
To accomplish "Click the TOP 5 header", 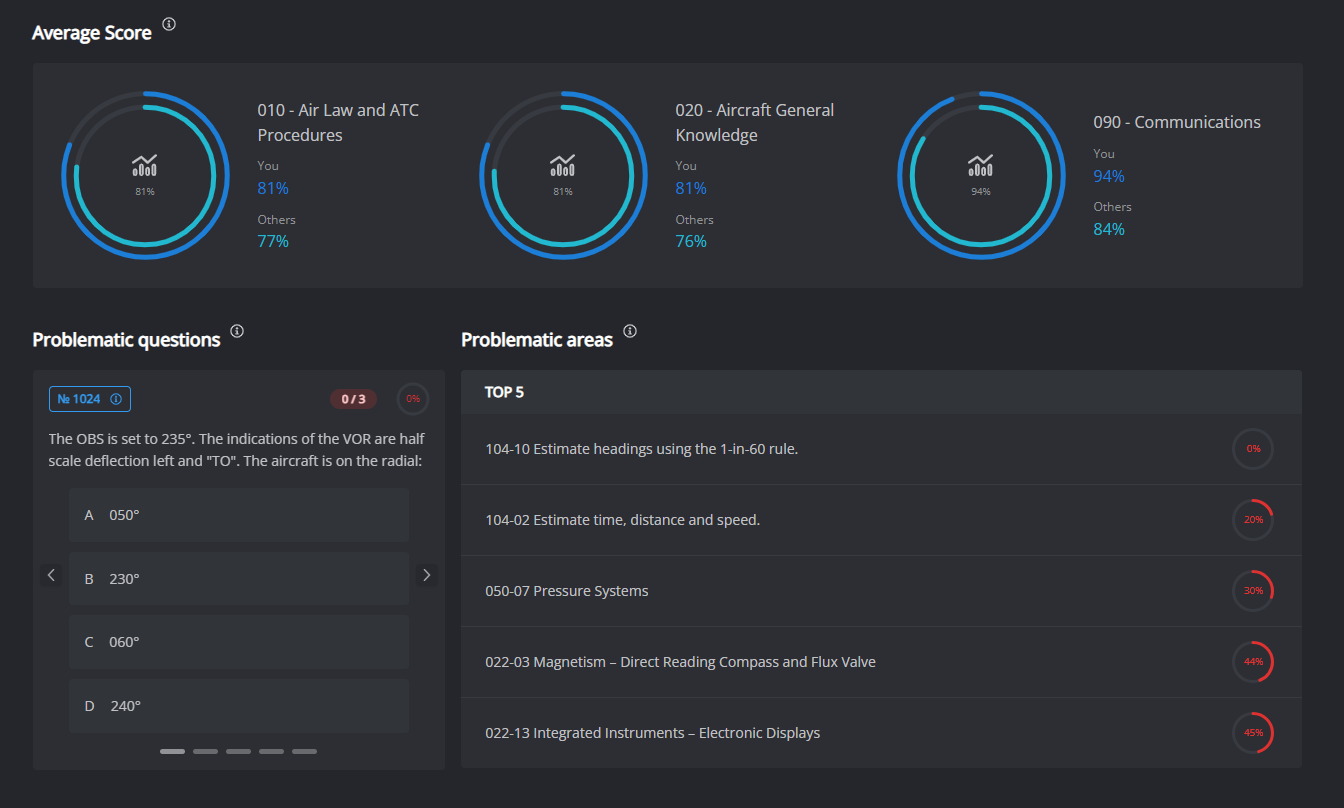I will point(505,392).
